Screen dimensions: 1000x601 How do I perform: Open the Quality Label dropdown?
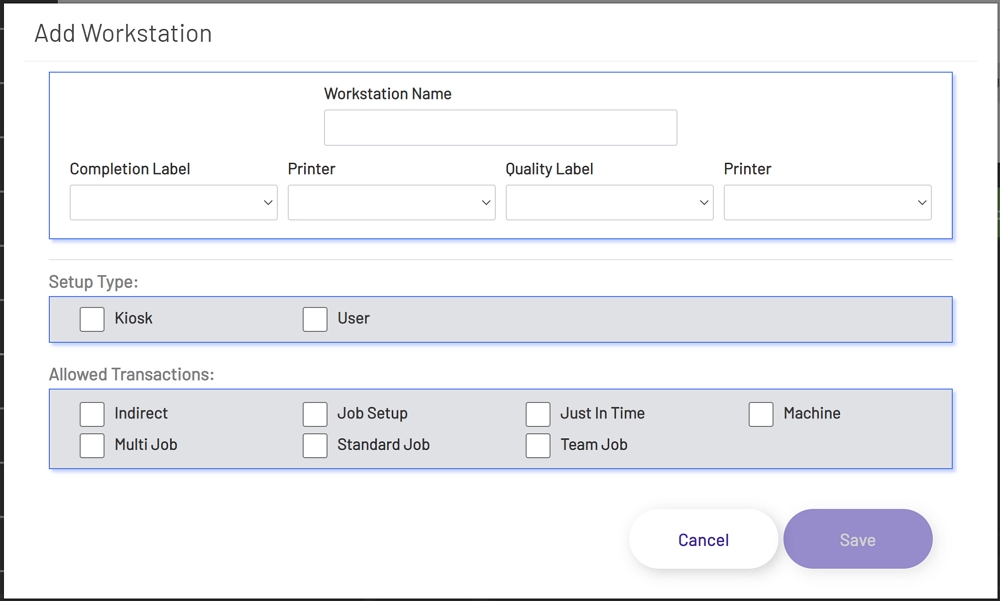click(x=609, y=202)
